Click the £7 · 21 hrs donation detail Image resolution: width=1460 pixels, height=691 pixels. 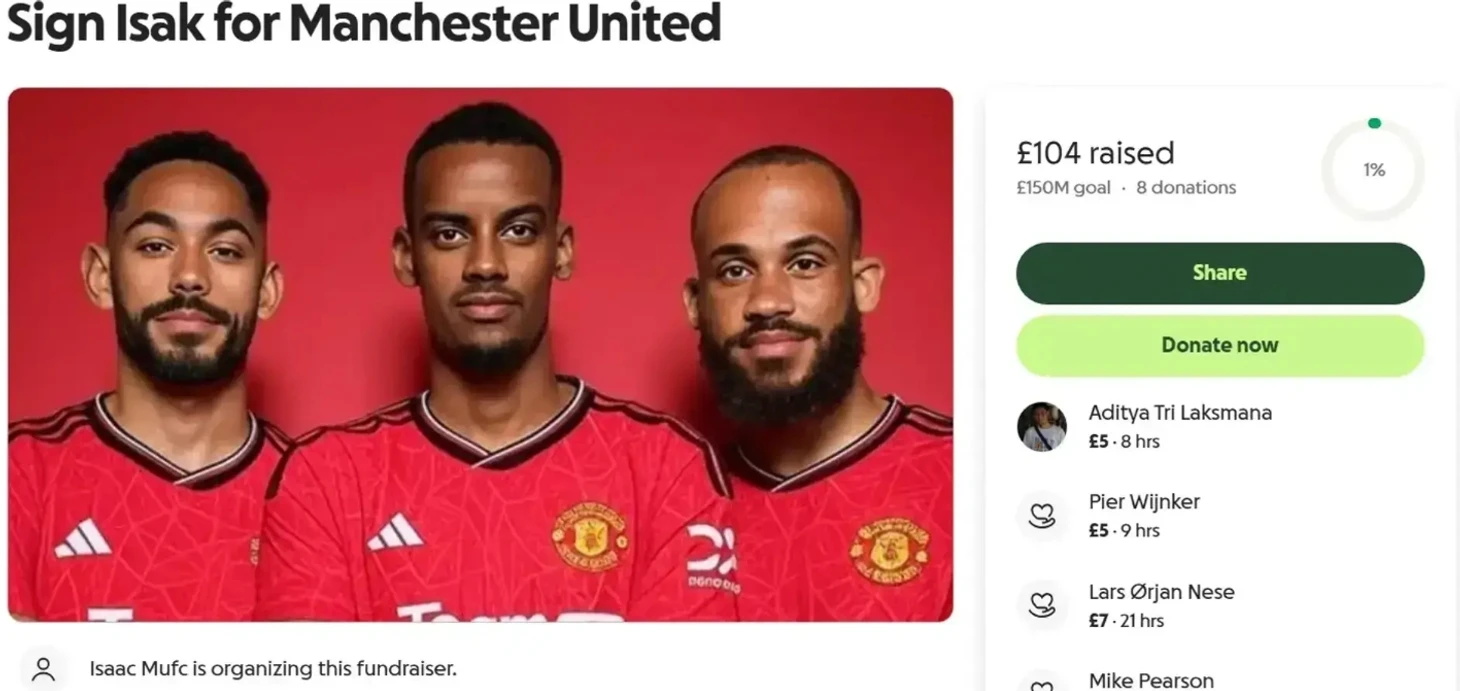tap(1126, 620)
